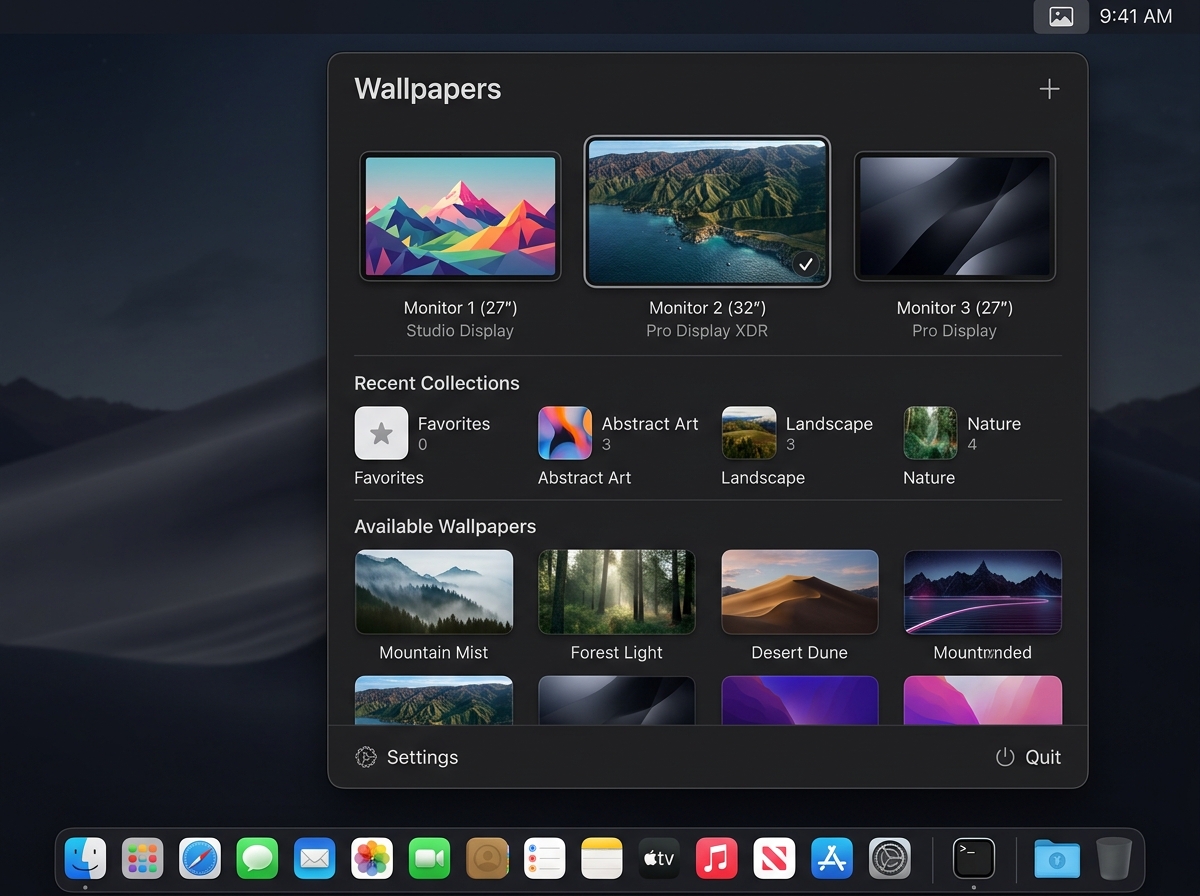This screenshot has width=1200, height=896.
Task: Open Contacts from the dock
Action: point(487,858)
